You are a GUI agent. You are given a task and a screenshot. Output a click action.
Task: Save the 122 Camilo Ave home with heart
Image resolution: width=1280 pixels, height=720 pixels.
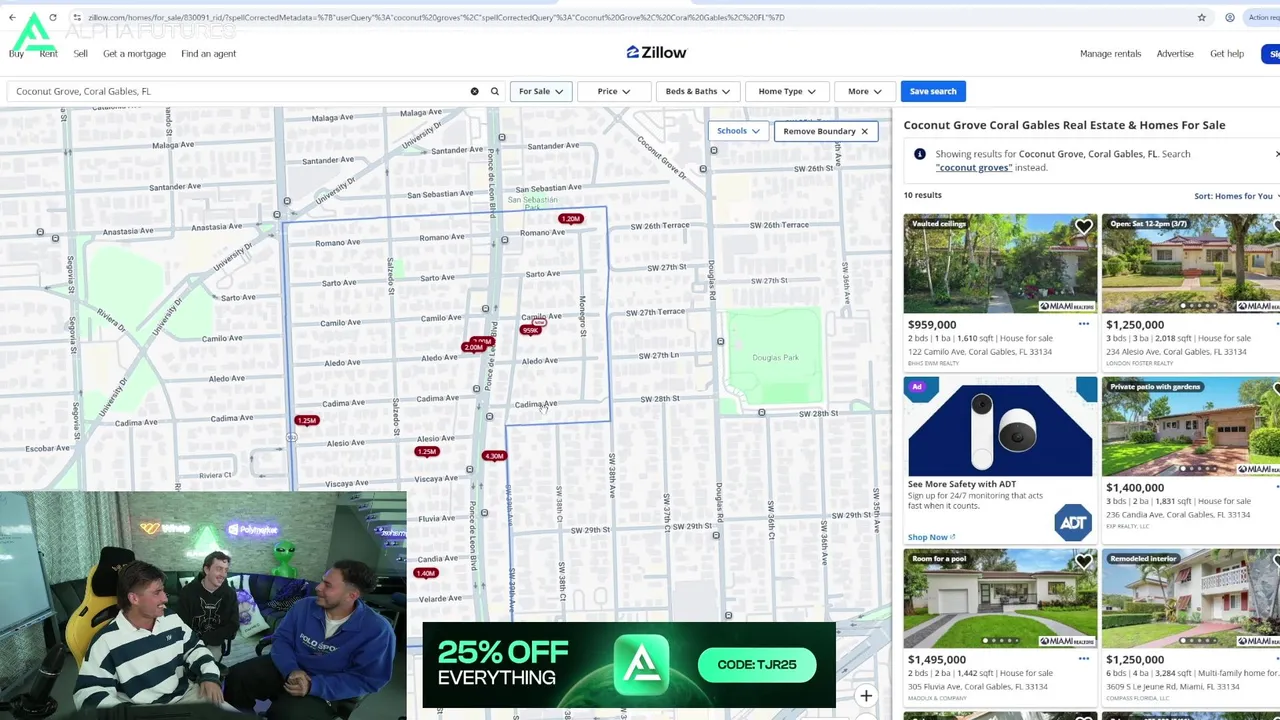point(1083,228)
